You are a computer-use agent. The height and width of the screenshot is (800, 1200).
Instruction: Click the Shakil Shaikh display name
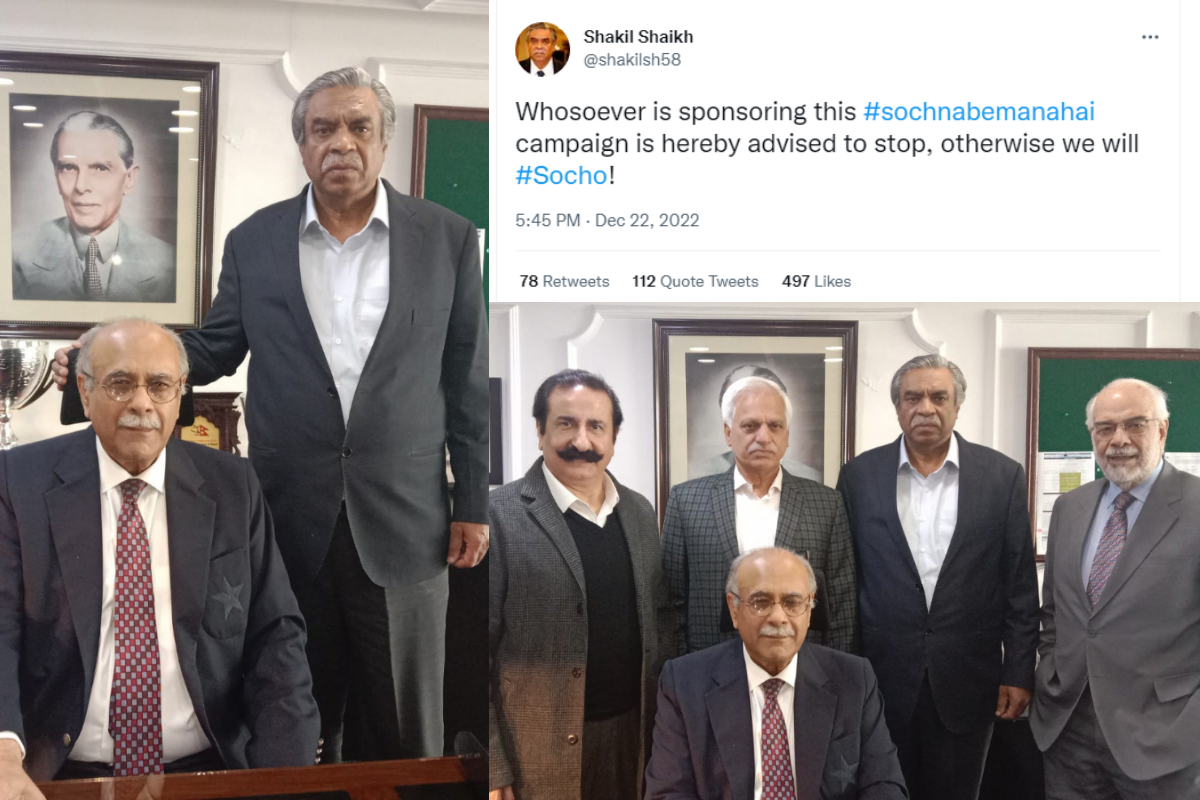point(638,37)
